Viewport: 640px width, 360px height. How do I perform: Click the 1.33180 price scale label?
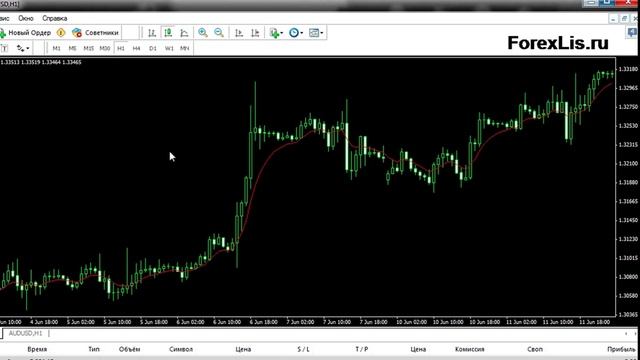tap(628, 69)
